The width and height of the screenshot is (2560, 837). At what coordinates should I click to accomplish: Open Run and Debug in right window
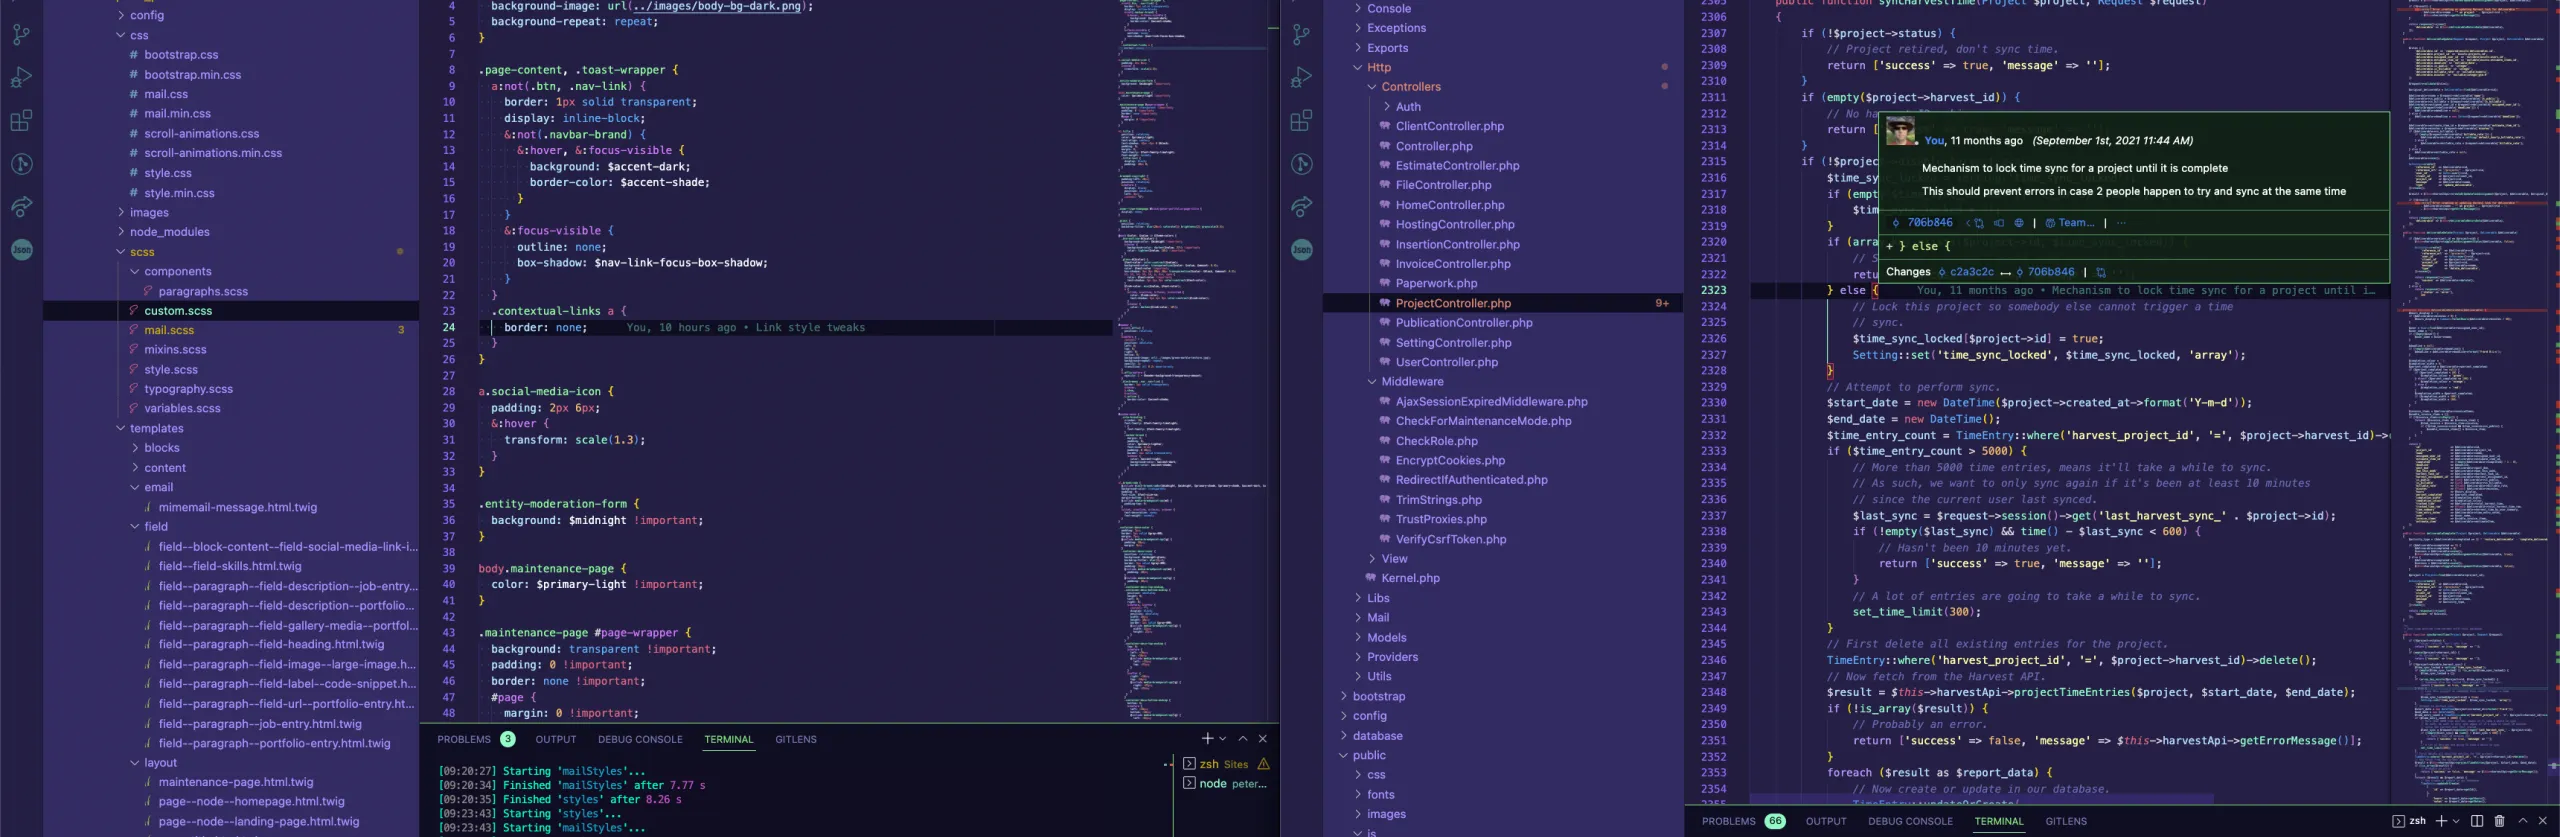[1301, 78]
